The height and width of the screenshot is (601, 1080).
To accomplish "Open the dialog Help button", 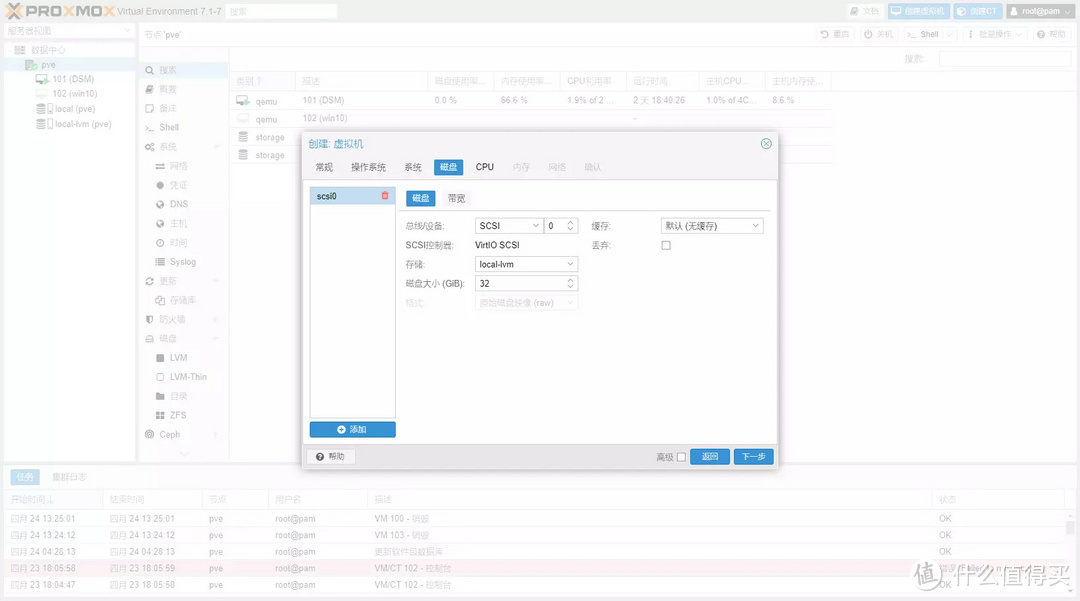I will coord(331,456).
